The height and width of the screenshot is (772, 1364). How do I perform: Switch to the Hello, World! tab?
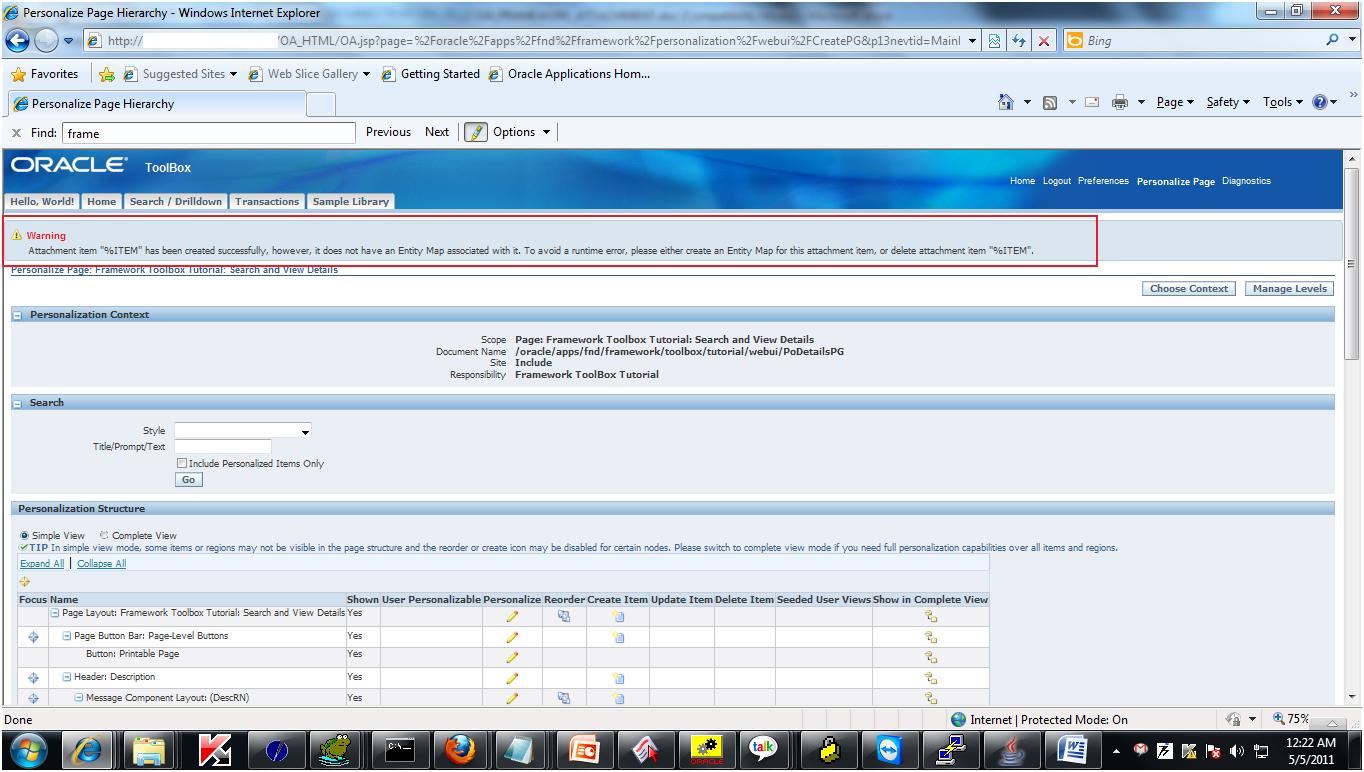click(42, 201)
